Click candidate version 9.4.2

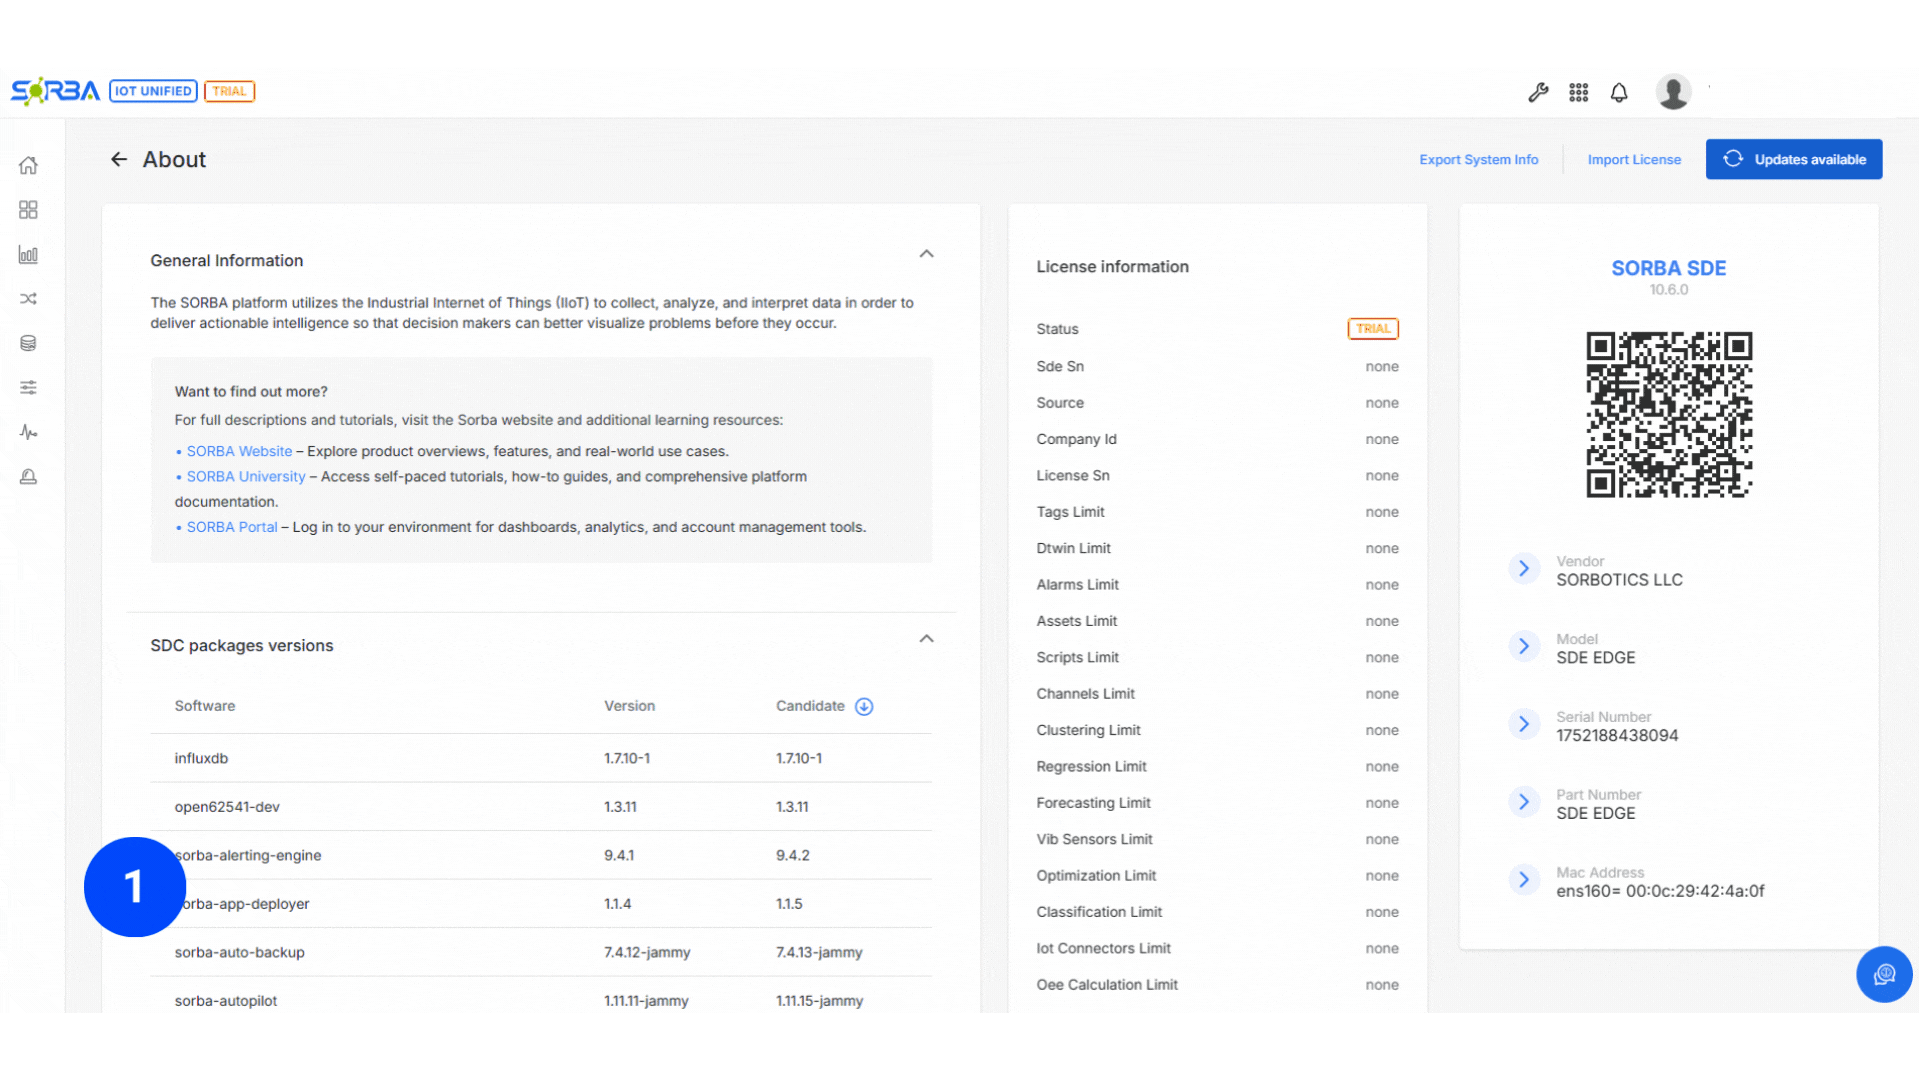click(x=793, y=856)
